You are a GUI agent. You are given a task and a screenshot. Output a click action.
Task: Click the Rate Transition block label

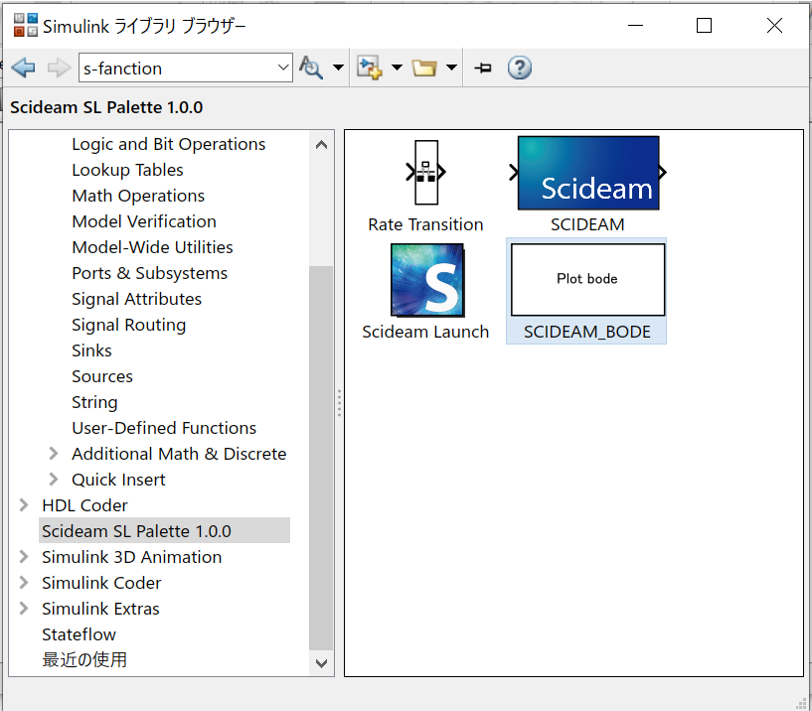coord(426,225)
